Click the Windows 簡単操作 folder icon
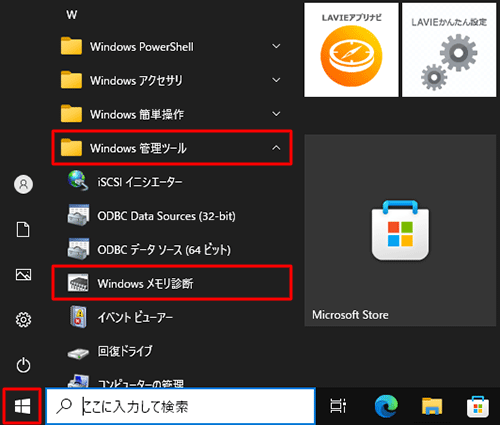Screen dimensions: 500x425 [71, 114]
